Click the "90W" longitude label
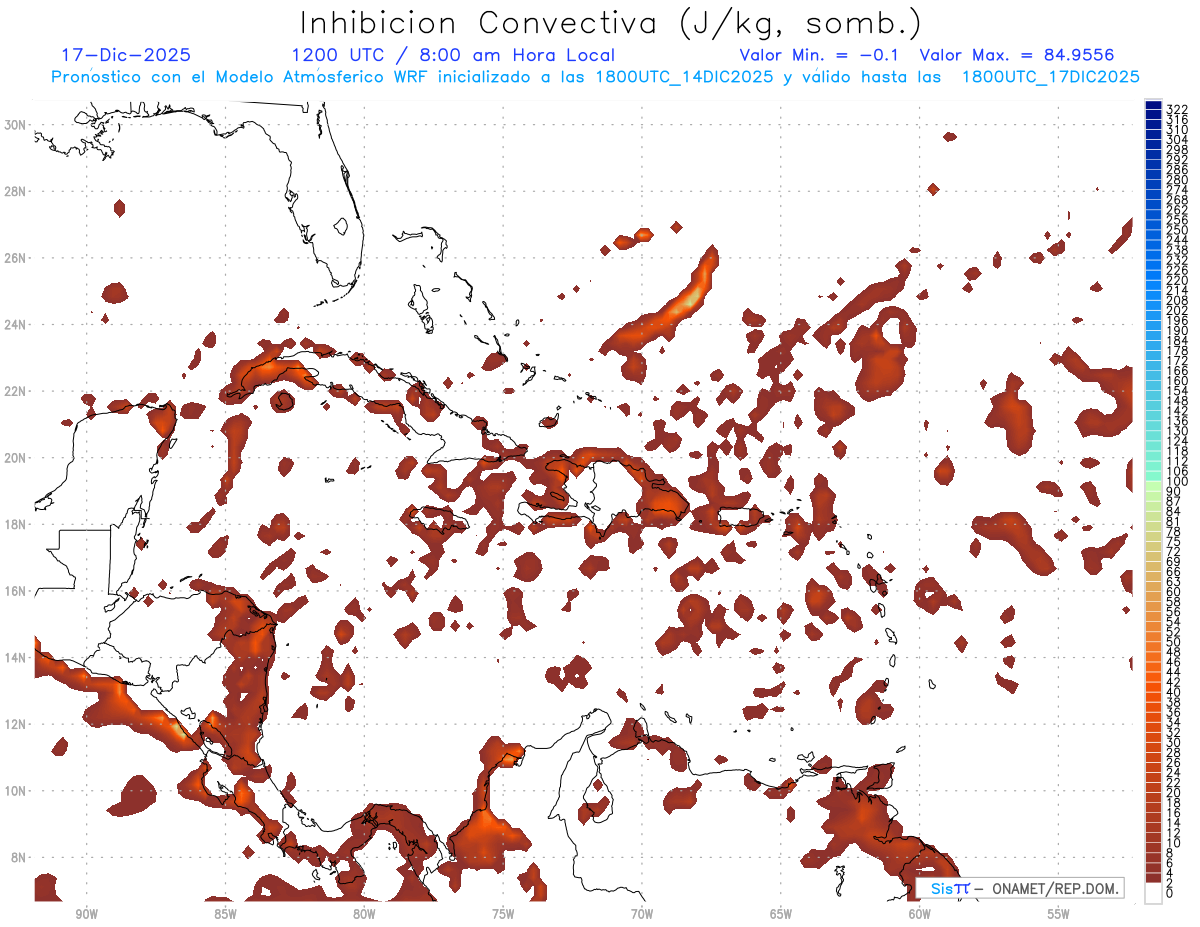The image size is (1200, 927). (86, 915)
